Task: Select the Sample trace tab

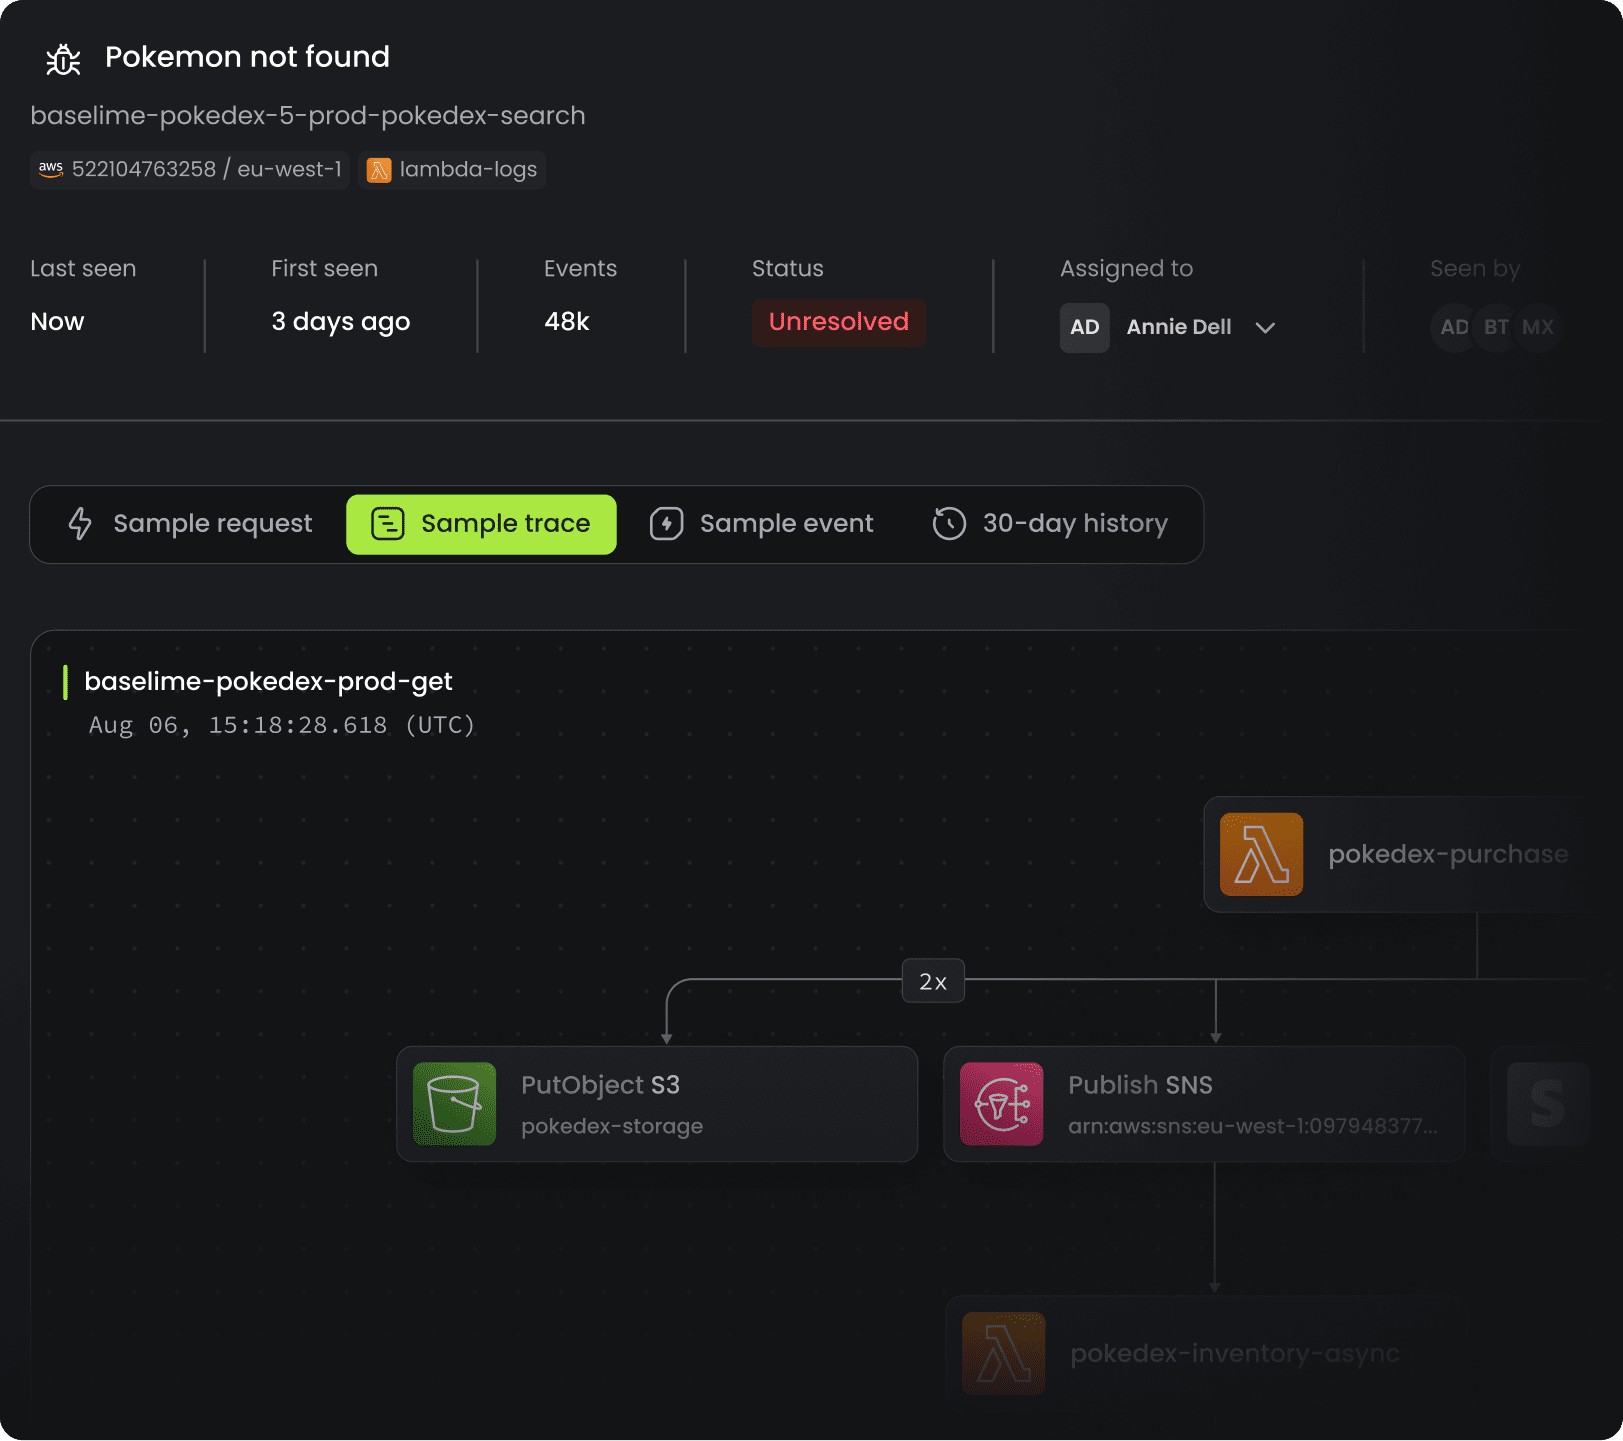Action: pos(481,524)
